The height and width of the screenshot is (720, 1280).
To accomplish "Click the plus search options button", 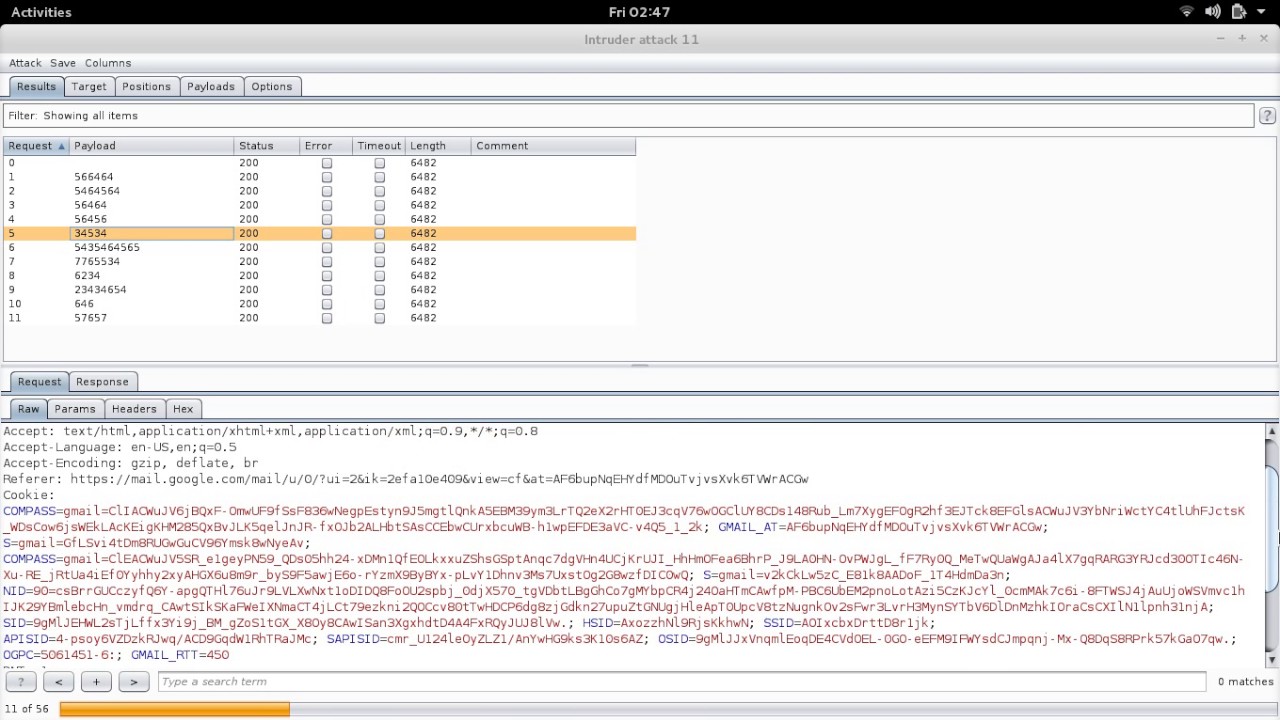I will (96, 682).
